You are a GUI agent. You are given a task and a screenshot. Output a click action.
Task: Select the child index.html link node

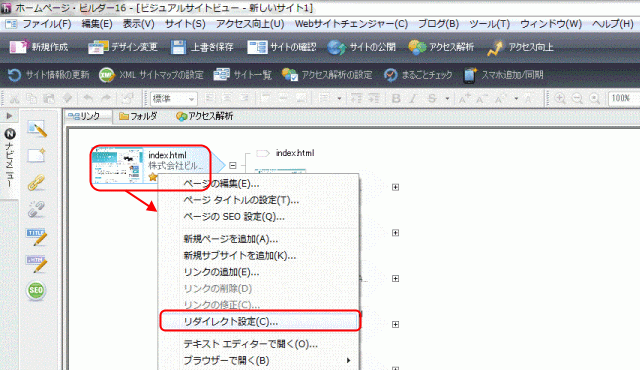click(285, 153)
